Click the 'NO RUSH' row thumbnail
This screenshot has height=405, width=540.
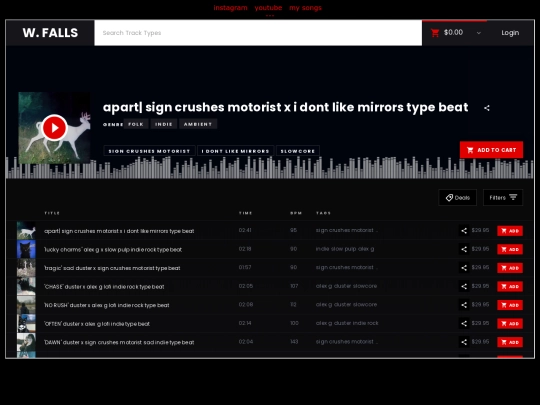click(26, 305)
